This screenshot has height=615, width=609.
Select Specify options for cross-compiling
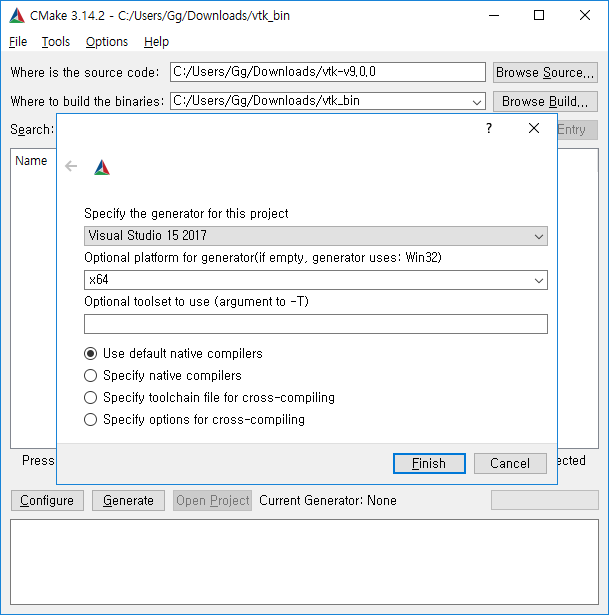tap(195, 420)
